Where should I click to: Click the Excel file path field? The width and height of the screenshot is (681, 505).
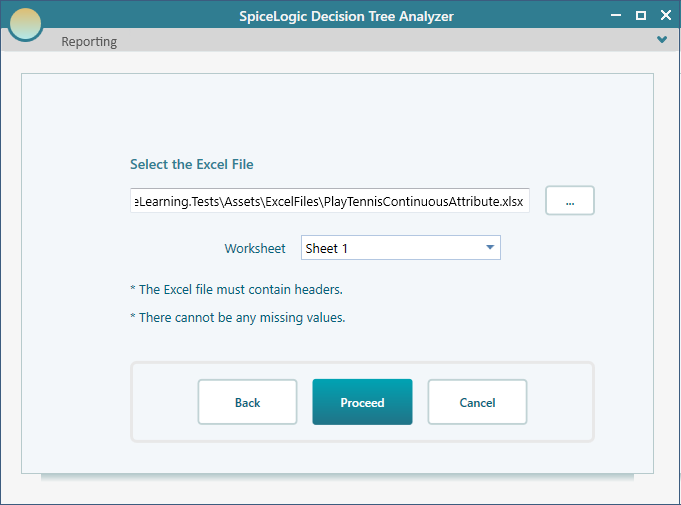330,201
